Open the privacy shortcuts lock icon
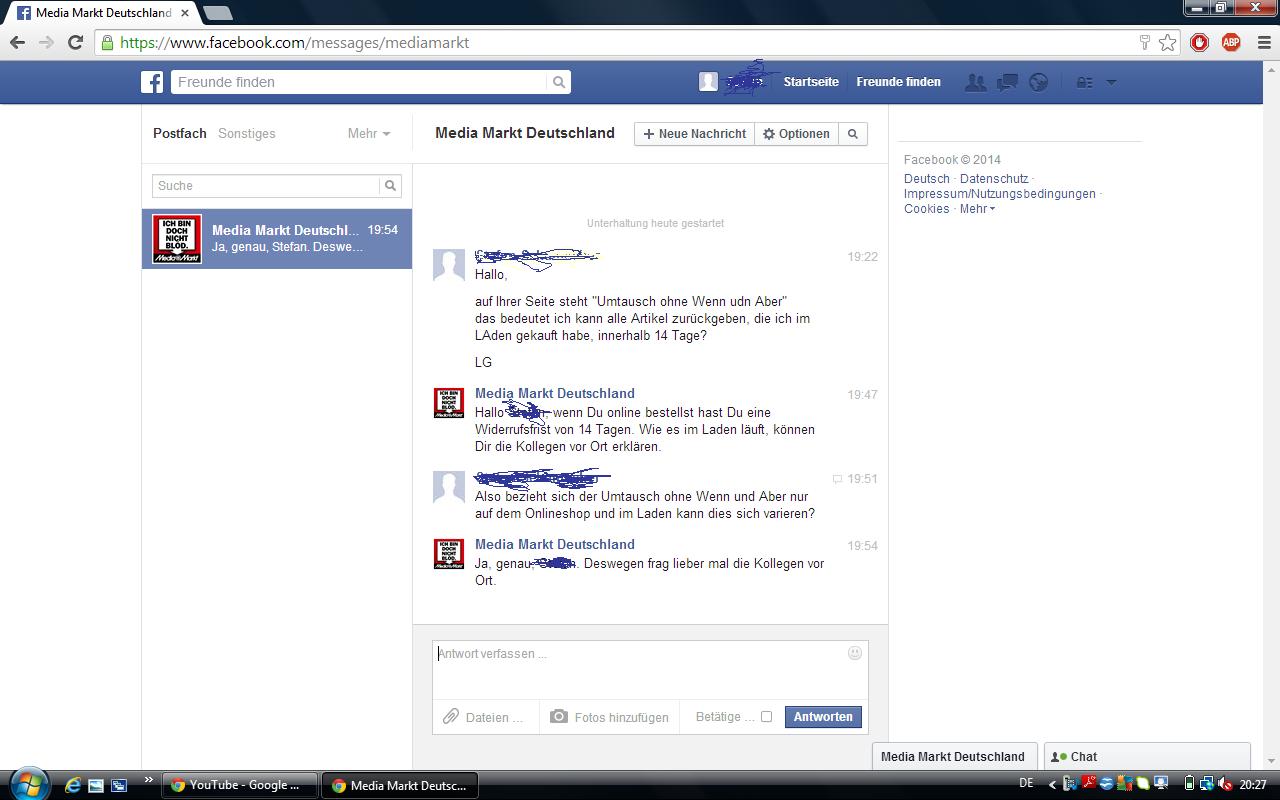The image size is (1280, 800). coord(1084,82)
